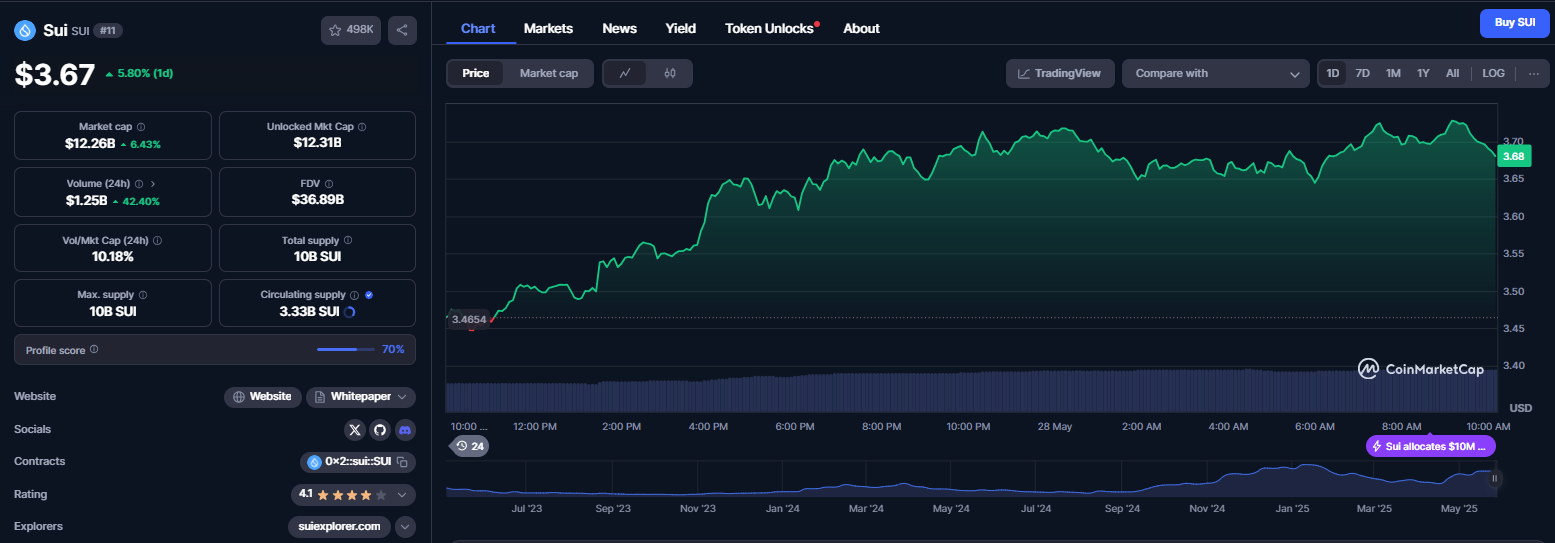Viewport: 1555px width, 543px height.
Task: Expand the Whitepaper dropdown
Action: 401,397
